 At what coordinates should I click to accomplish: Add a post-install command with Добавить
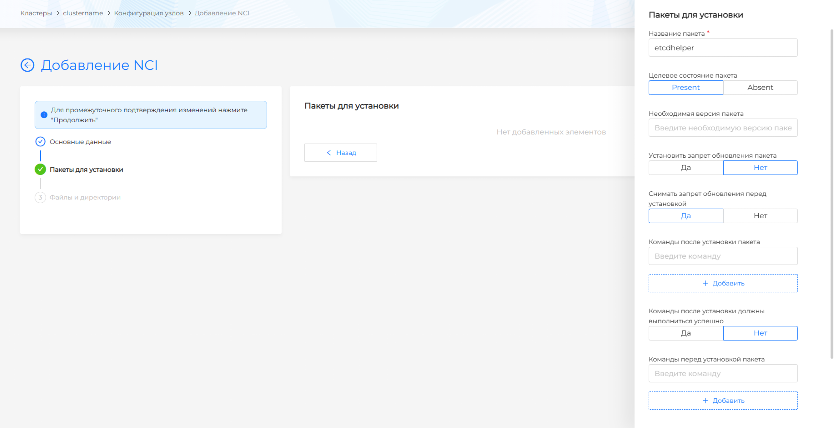click(x=723, y=284)
